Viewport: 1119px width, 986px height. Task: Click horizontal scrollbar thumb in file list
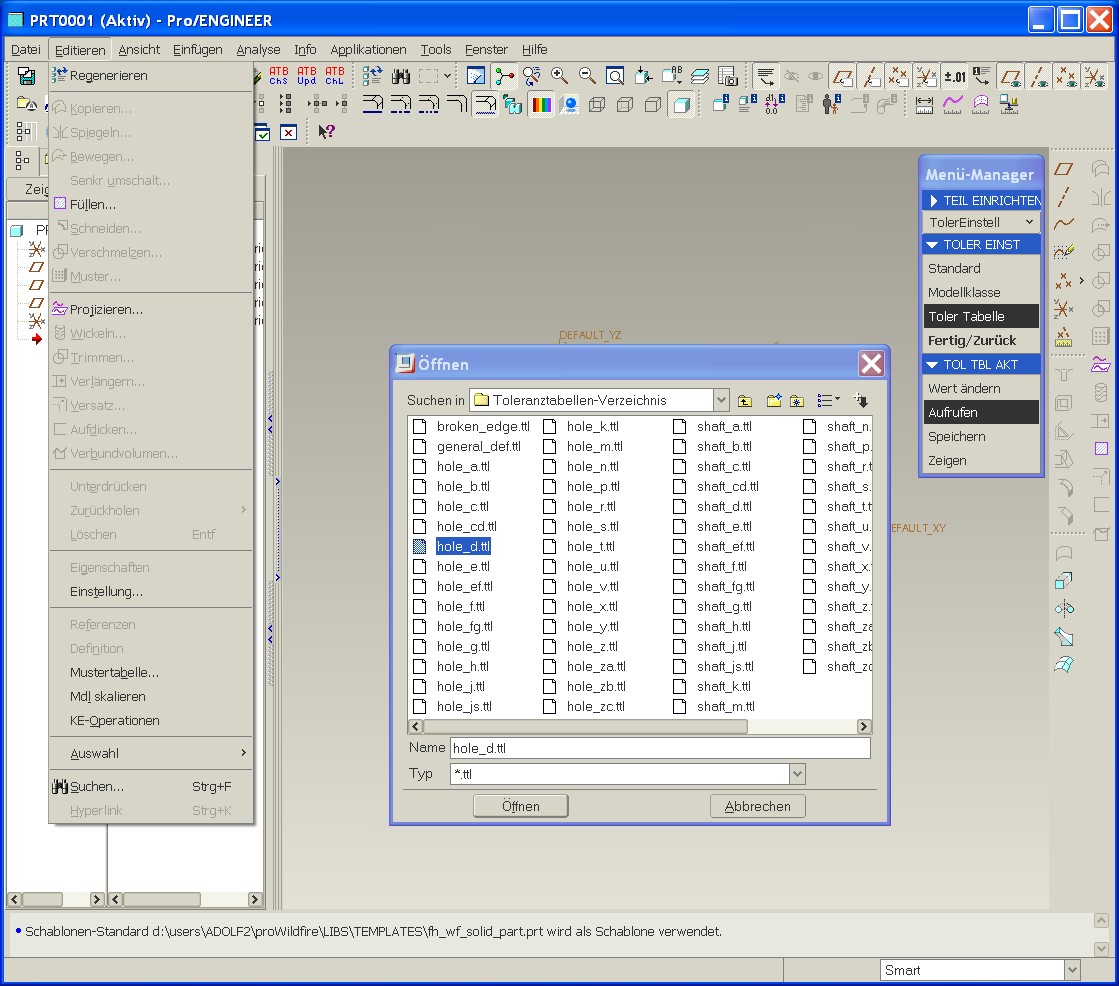click(585, 726)
